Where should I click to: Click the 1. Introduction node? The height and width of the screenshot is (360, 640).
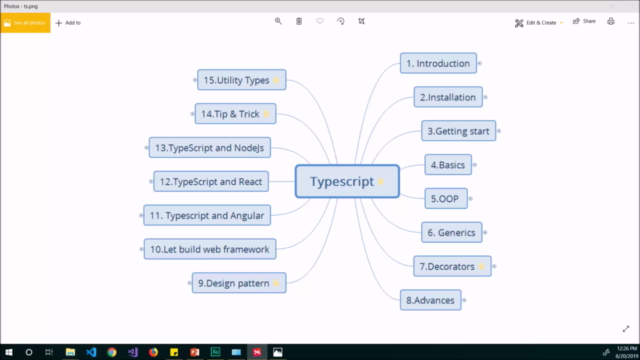[438, 63]
